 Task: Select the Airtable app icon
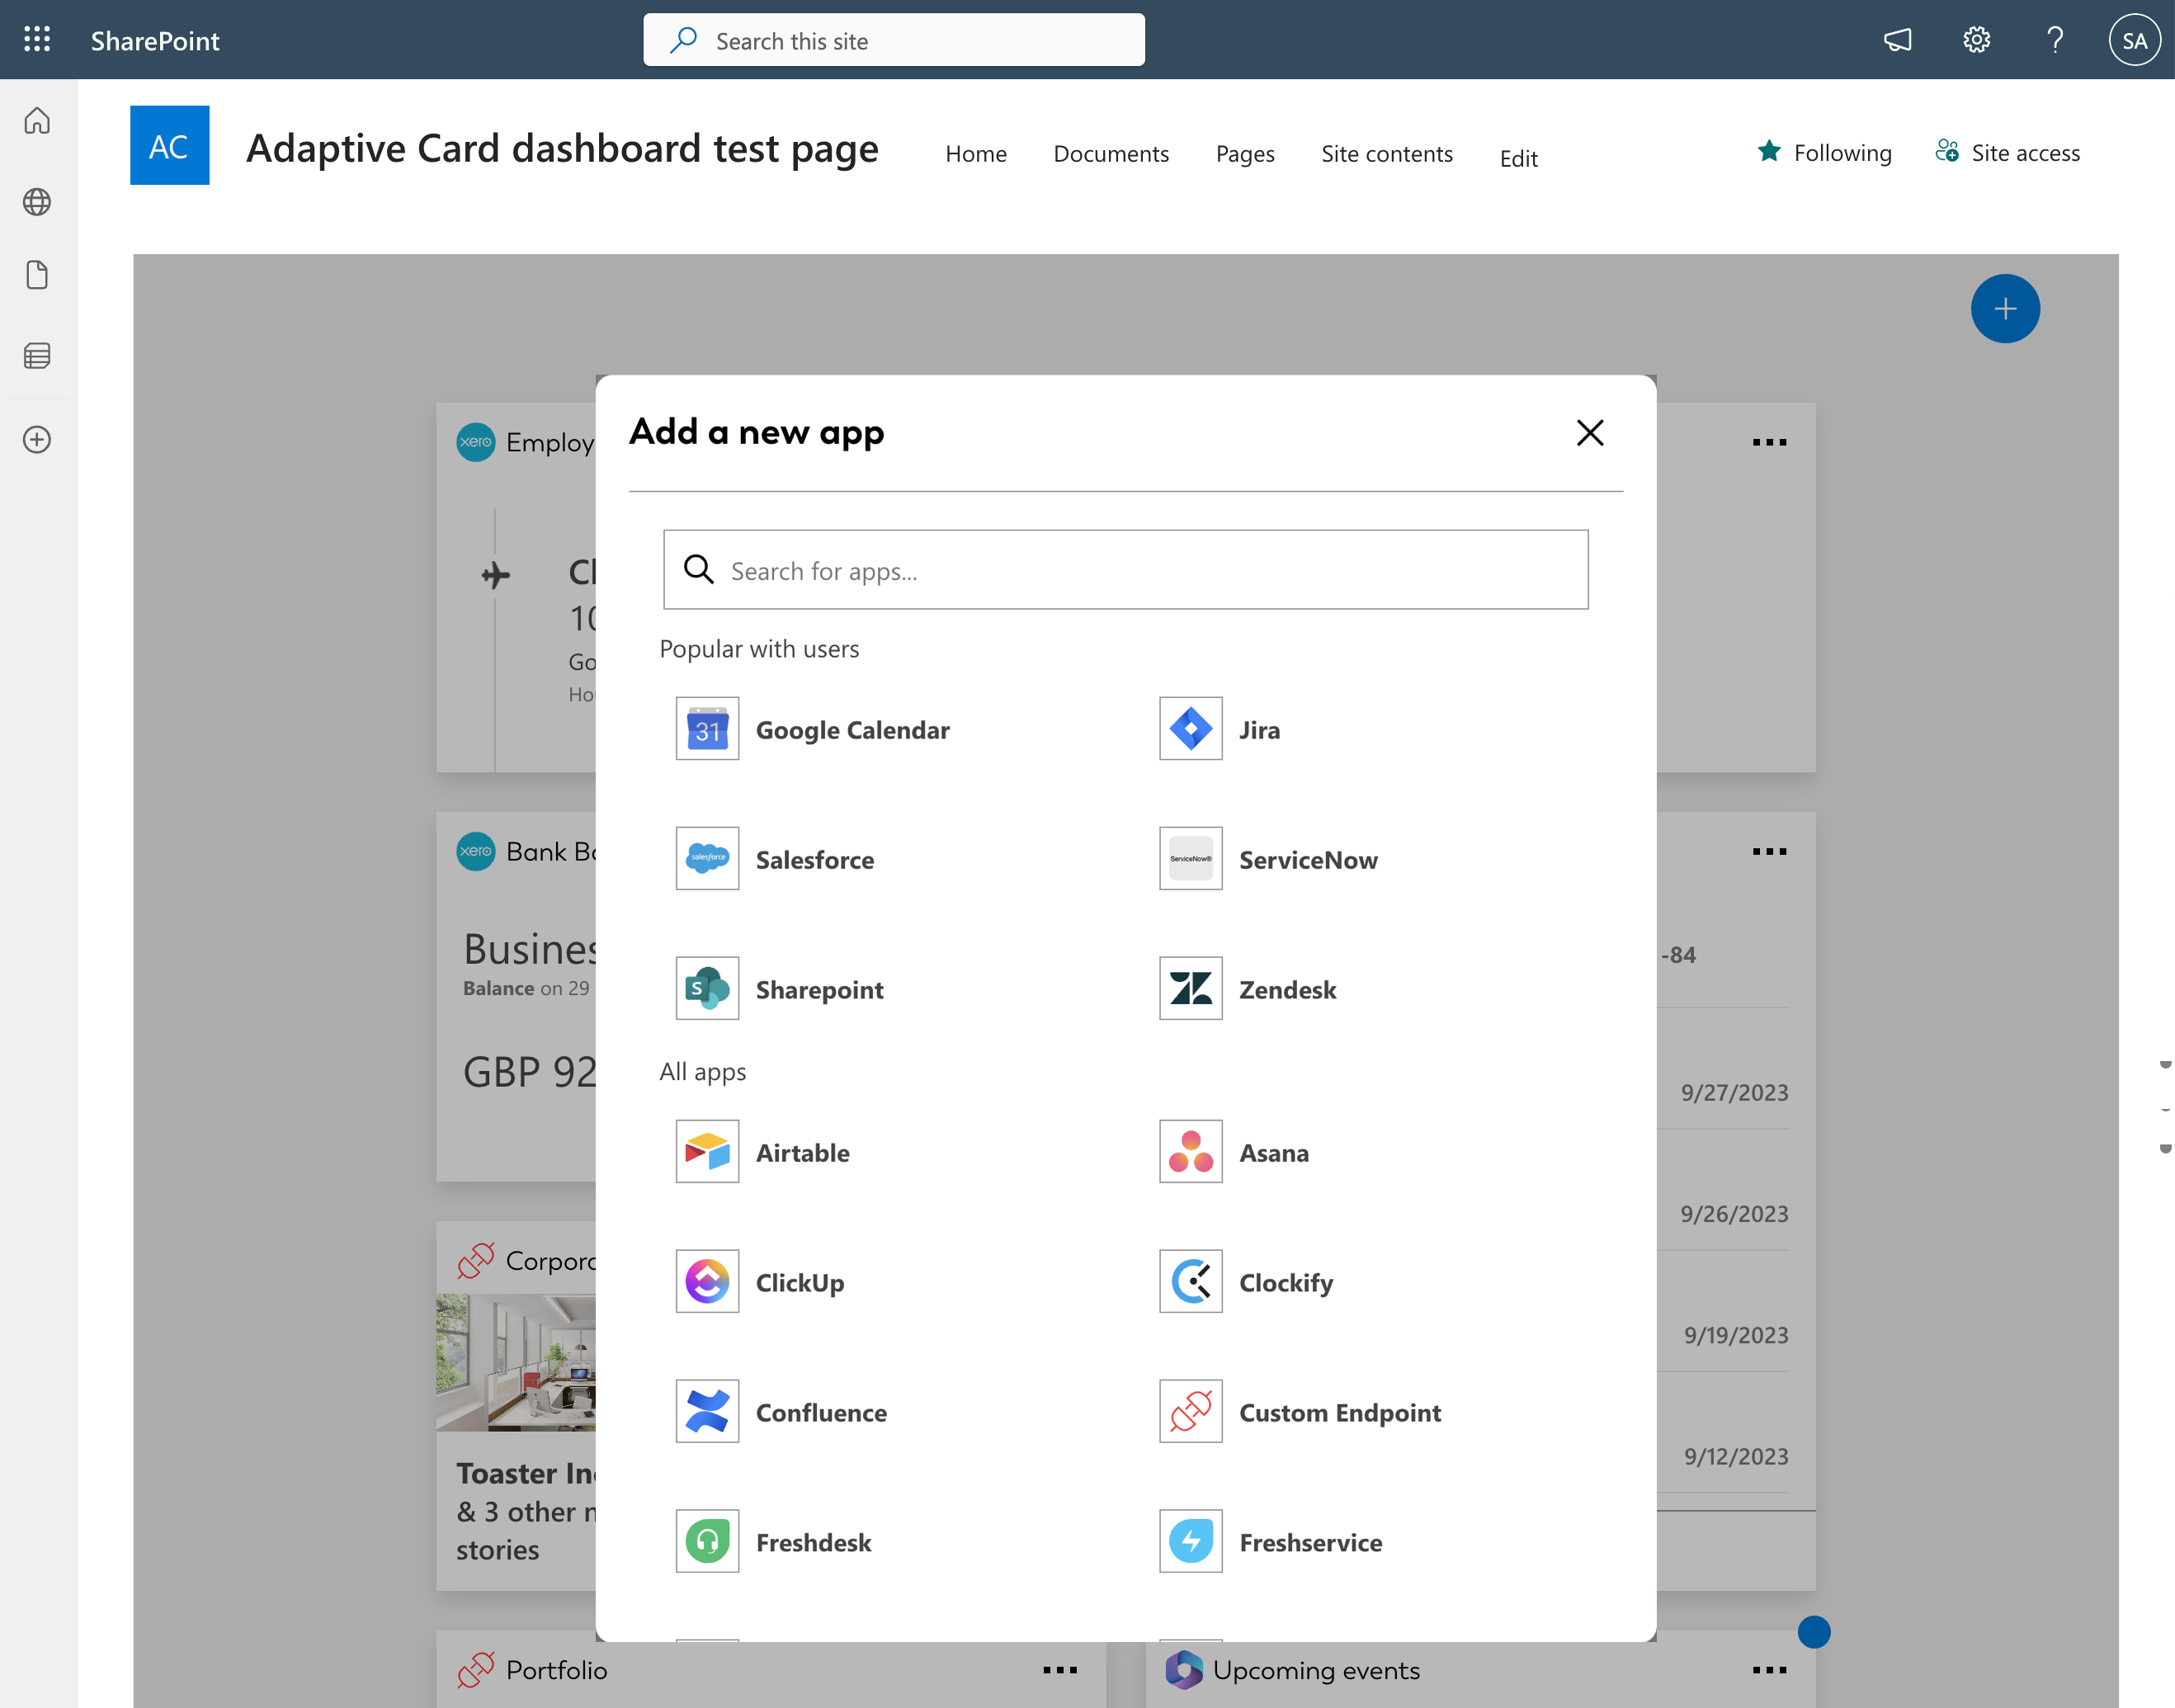(707, 1152)
